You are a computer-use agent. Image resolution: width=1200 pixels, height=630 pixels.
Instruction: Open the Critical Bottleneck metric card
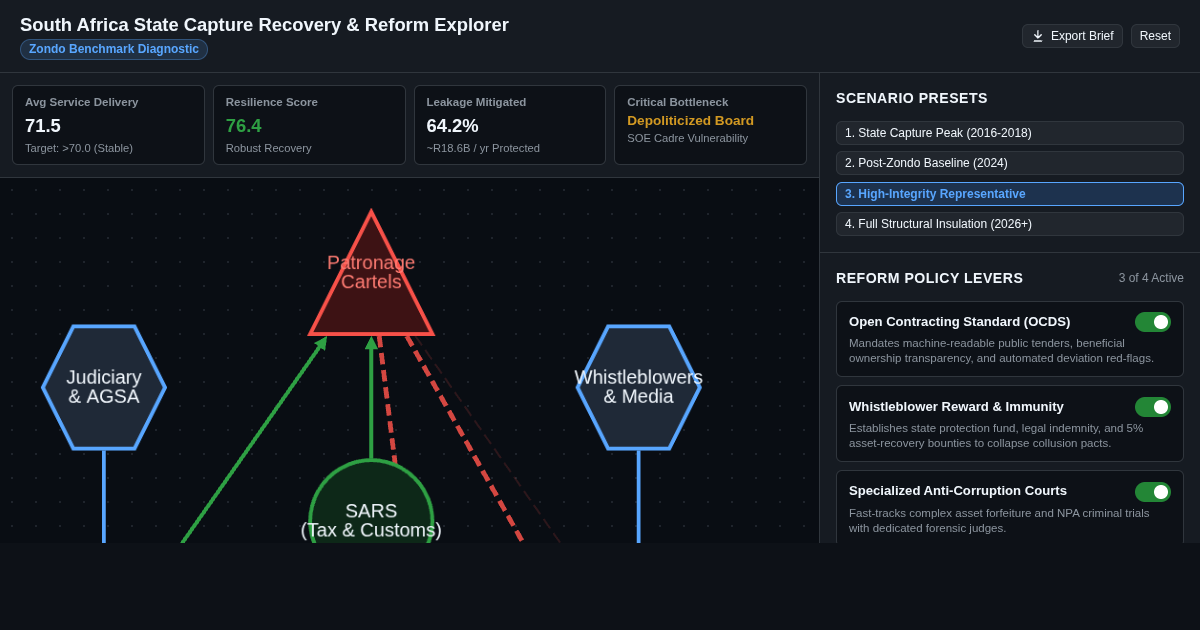pyautogui.click(x=711, y=125)
